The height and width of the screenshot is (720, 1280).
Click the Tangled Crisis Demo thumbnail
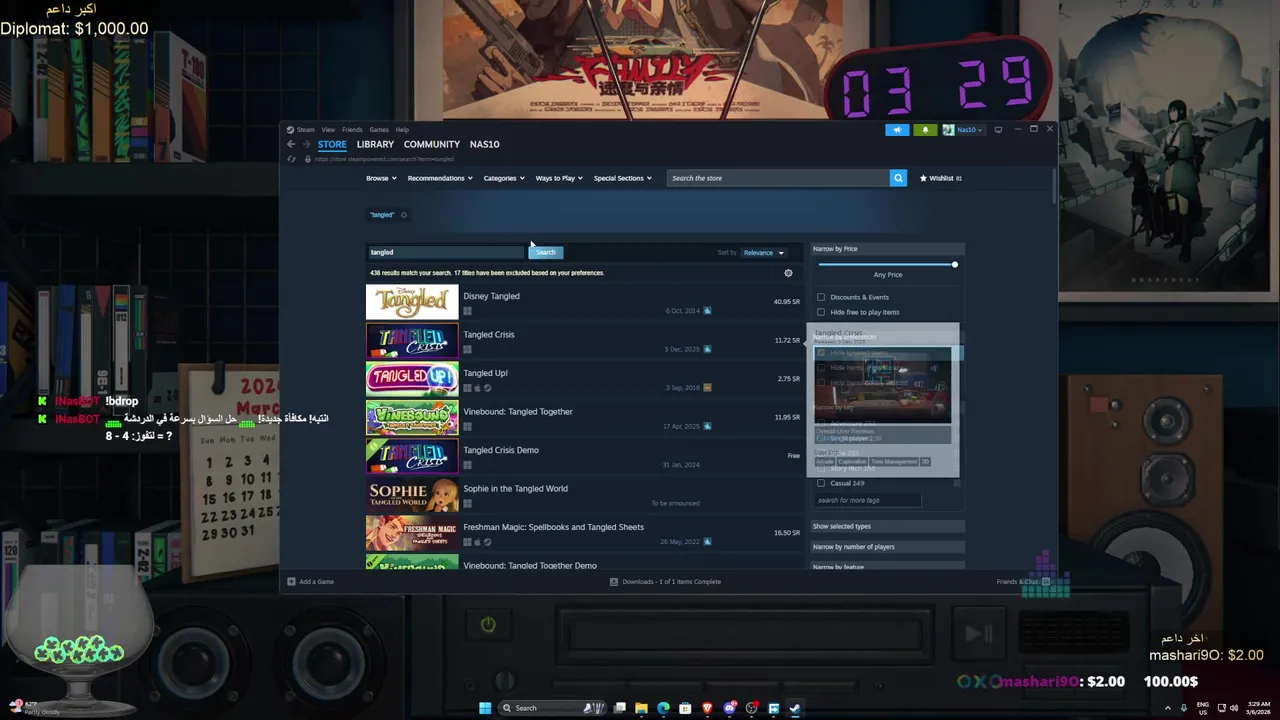coord(412,456)
